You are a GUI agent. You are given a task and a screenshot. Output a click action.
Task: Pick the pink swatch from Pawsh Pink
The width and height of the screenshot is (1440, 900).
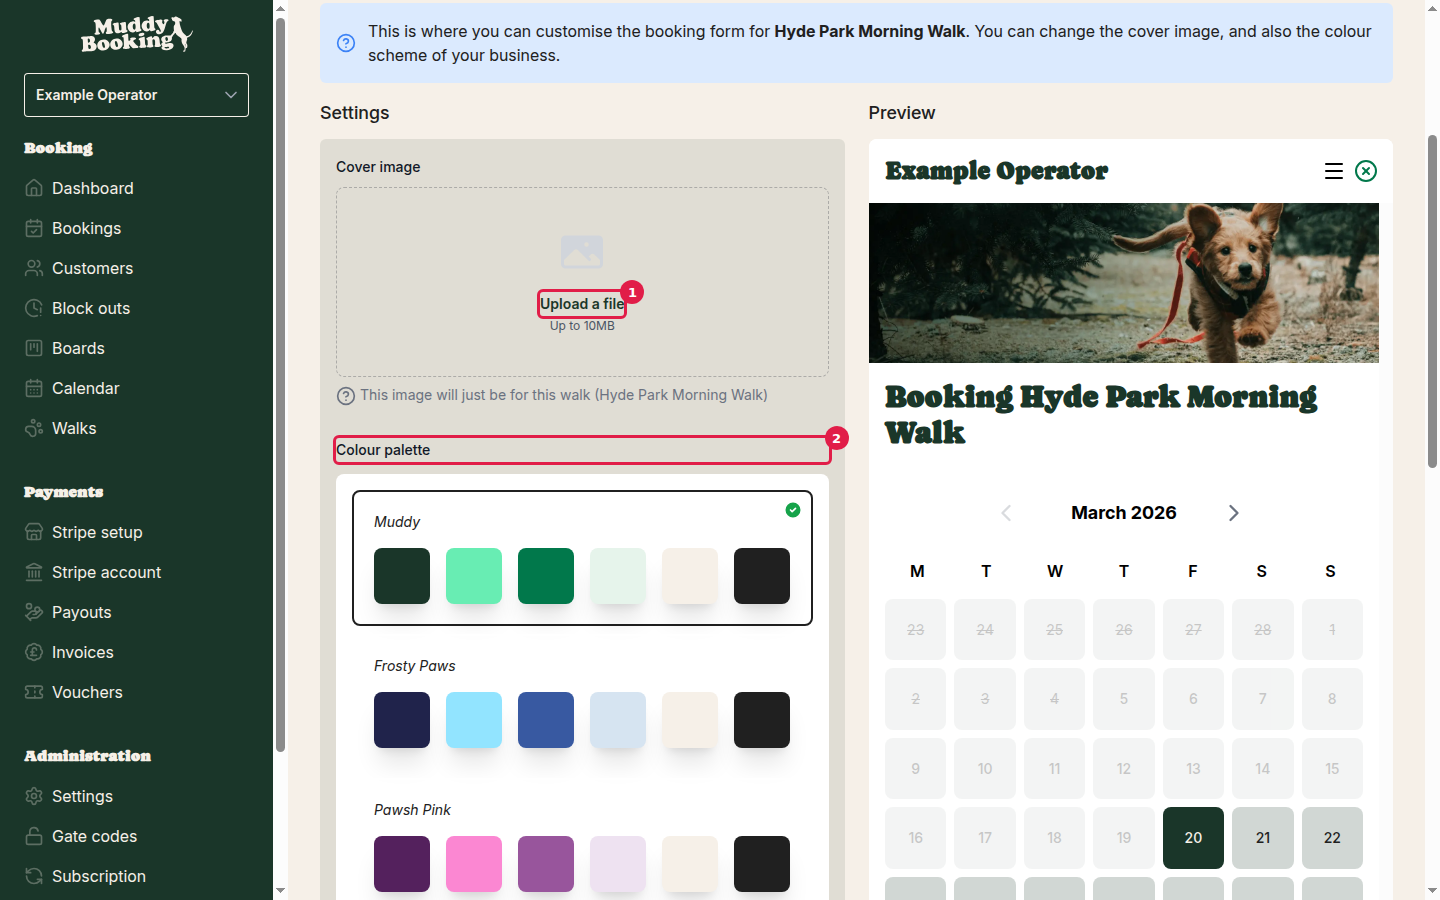tap(474, 863)
